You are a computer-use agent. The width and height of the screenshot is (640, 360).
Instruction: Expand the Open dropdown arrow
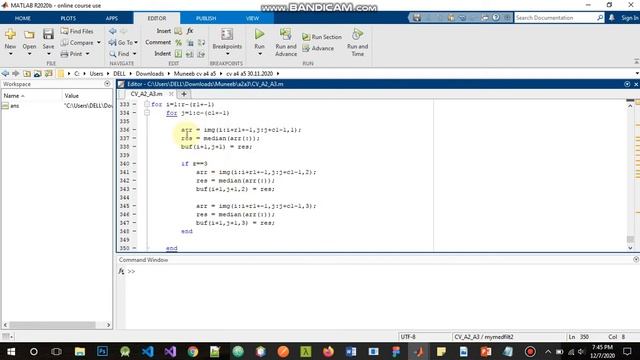pyautogui.click(x=29, y=54)
